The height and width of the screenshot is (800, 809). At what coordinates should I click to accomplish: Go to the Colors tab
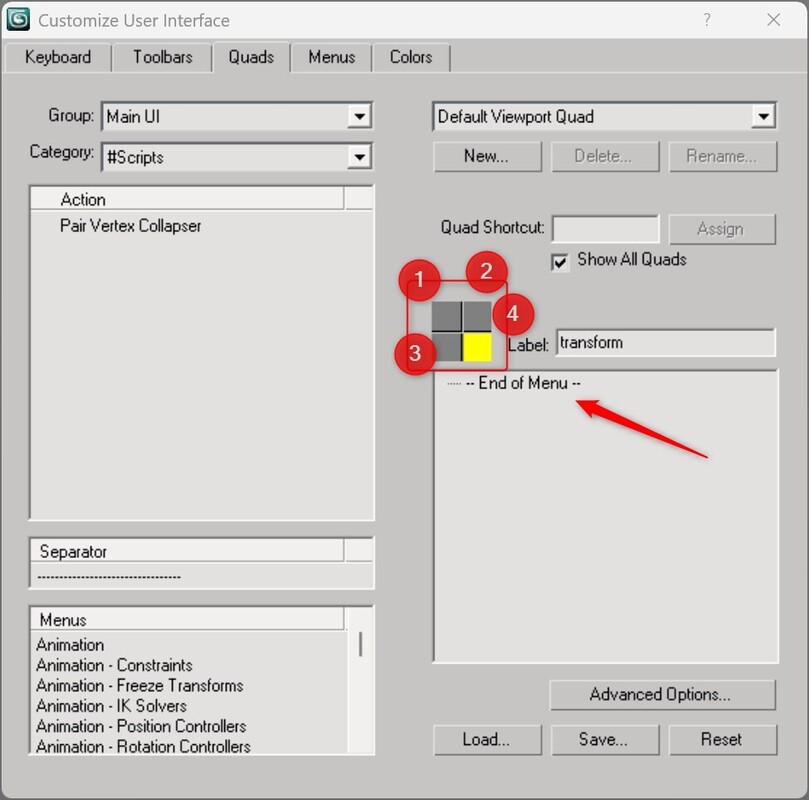411,57
